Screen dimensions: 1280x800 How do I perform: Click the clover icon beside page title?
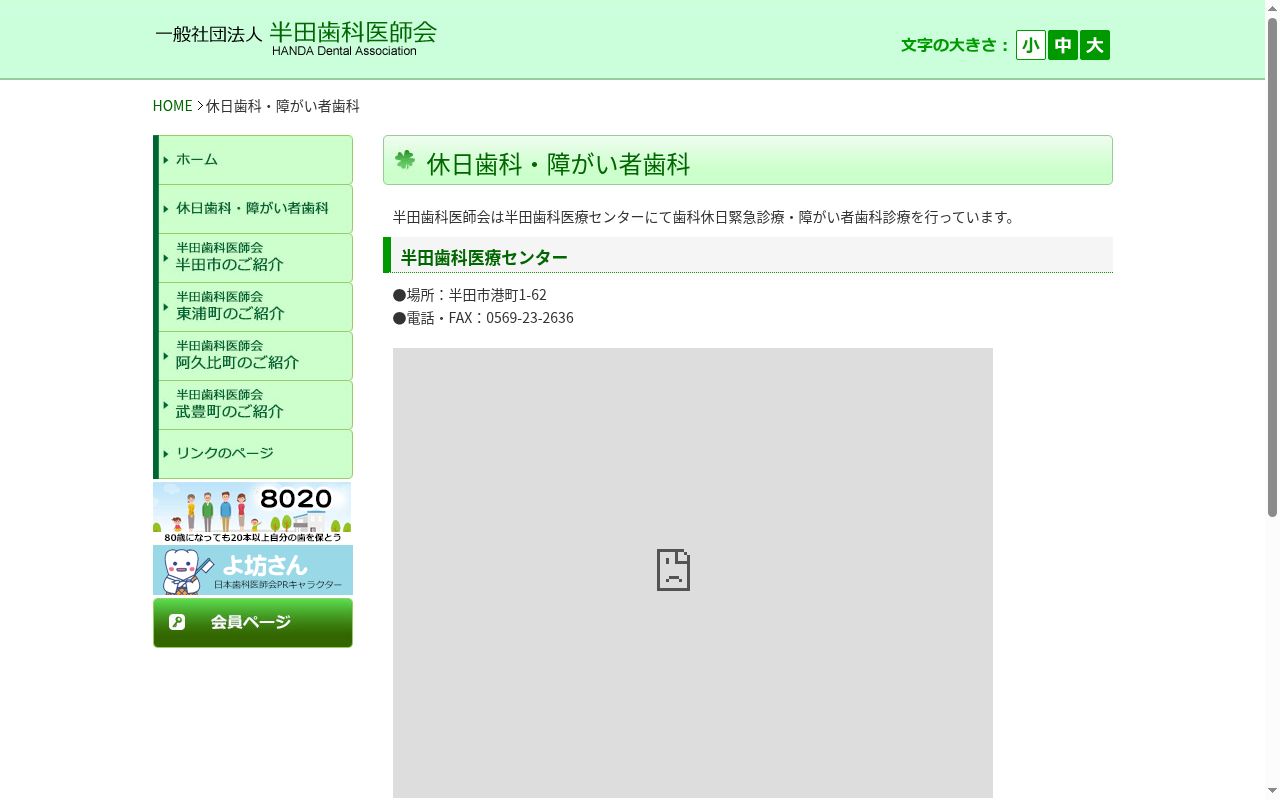[x=405, y=160]
